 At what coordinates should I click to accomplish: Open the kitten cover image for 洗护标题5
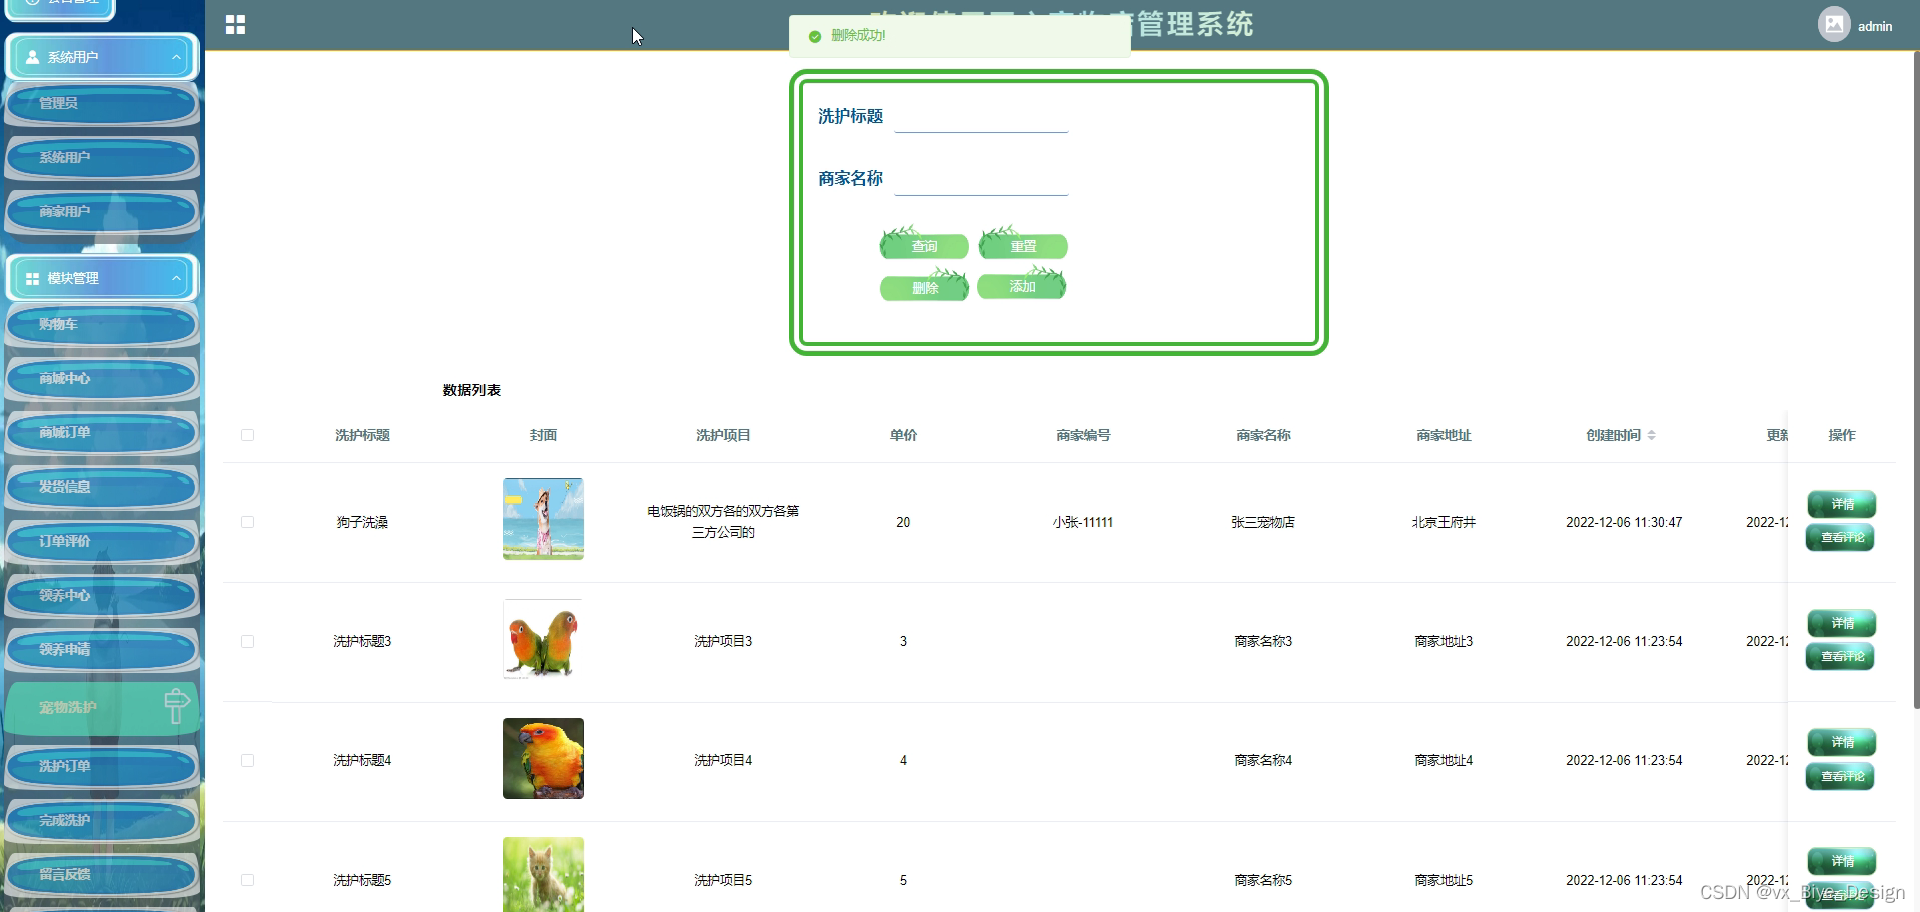coord(543,874)
